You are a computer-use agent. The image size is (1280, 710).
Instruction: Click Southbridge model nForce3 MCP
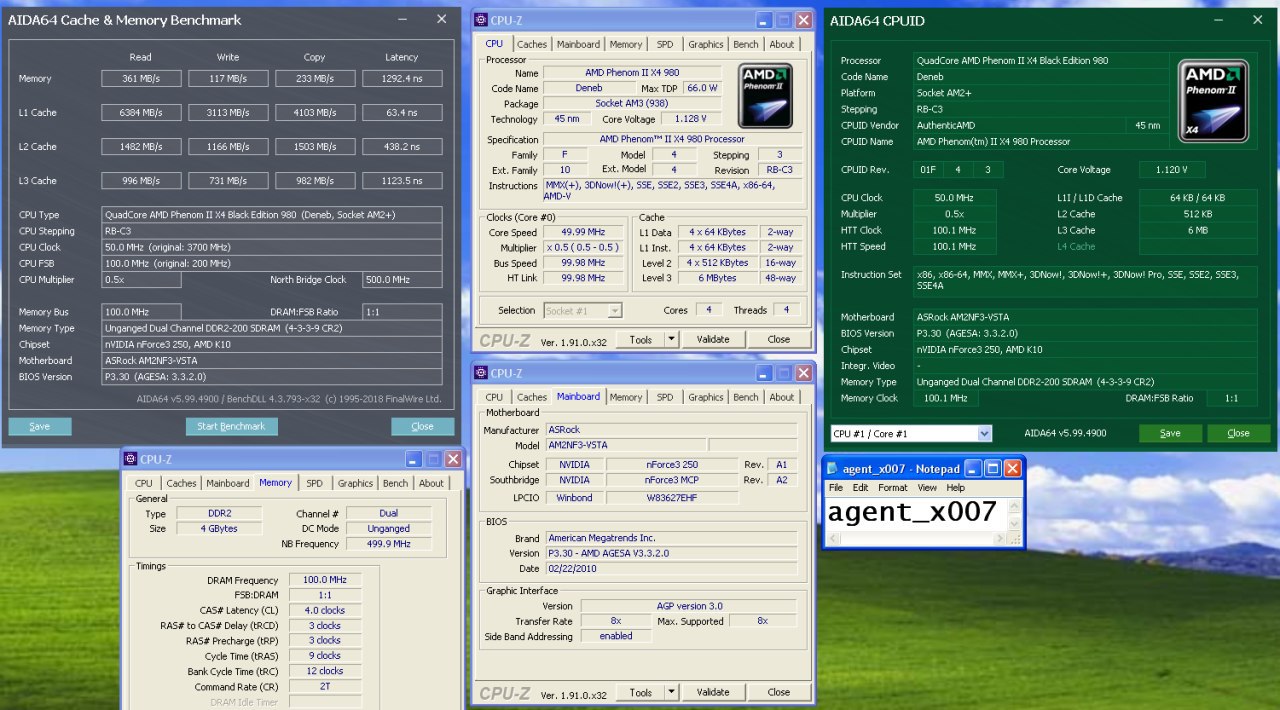pyautogui.click(x=671, y=480)
